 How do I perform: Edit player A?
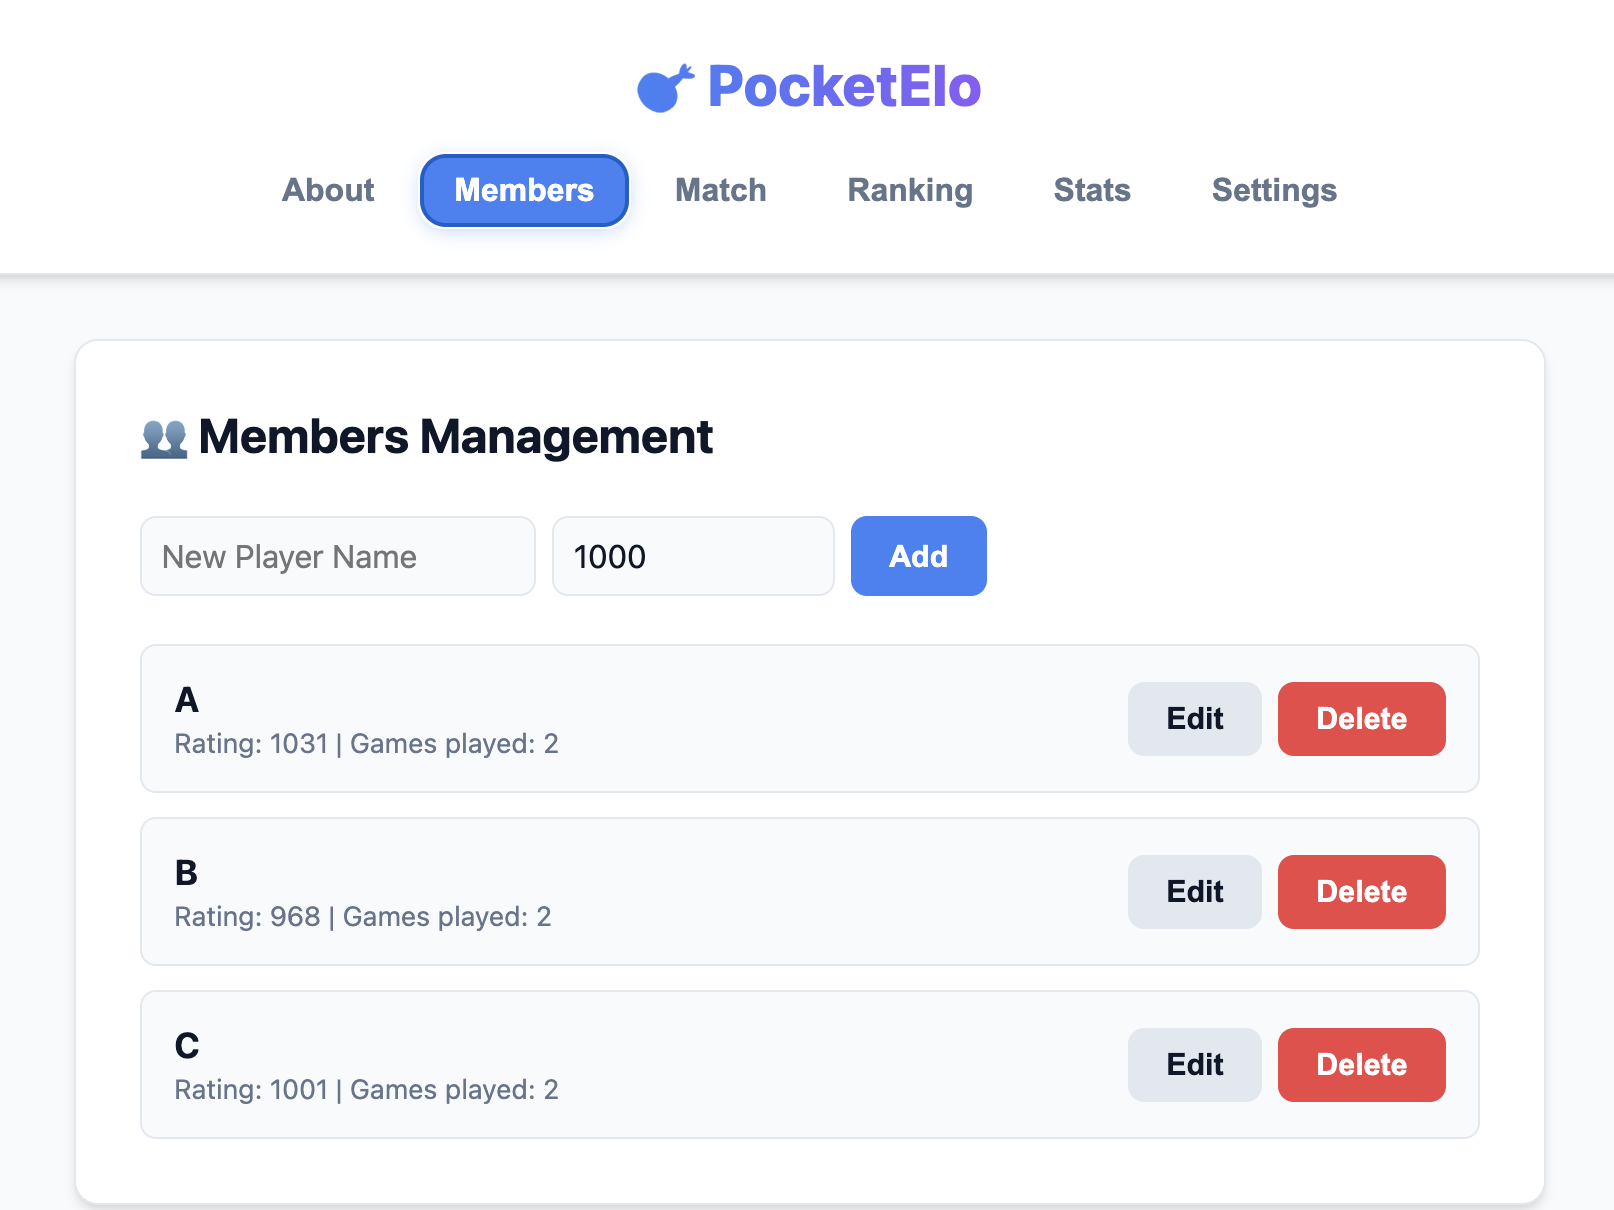pyautogui.click(x=1194, y=719)
